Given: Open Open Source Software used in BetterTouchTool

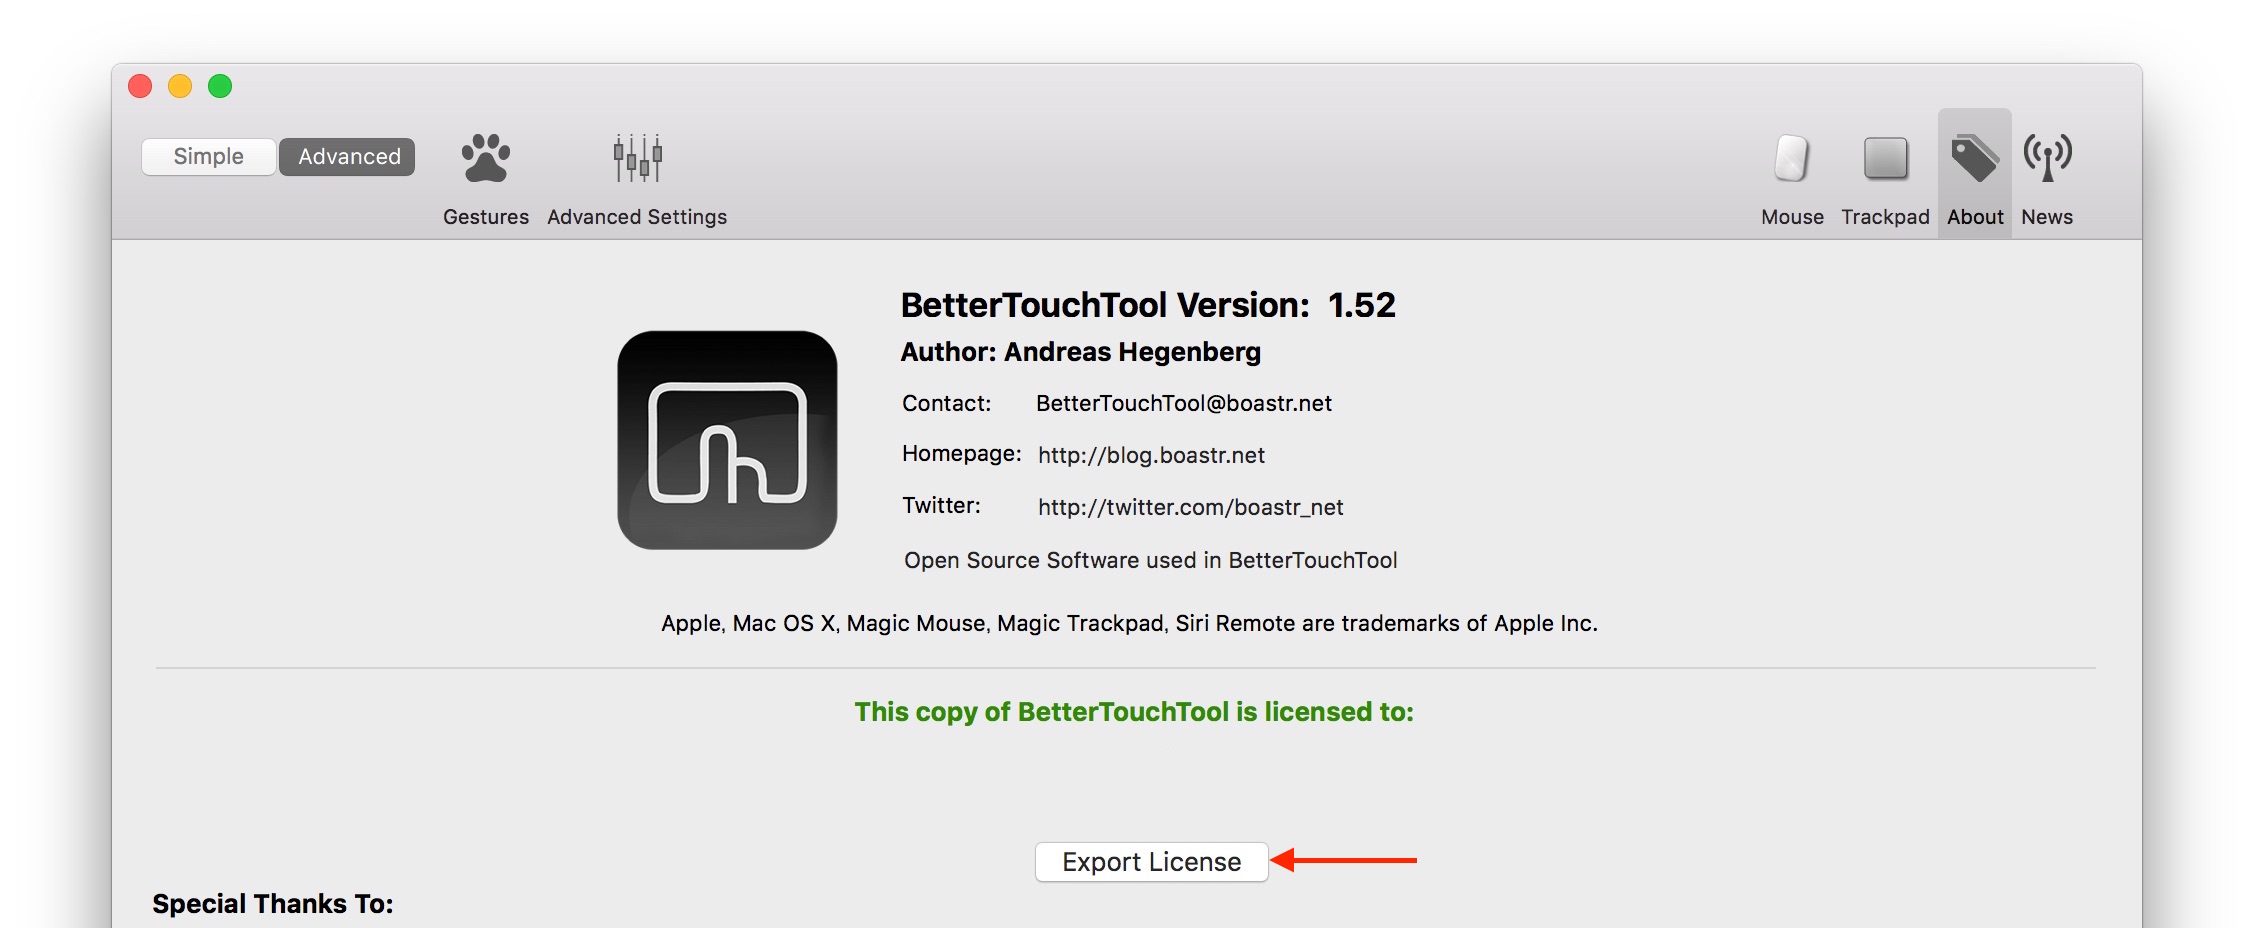Looking at the screenshot, I should (x=1151, y=560).
